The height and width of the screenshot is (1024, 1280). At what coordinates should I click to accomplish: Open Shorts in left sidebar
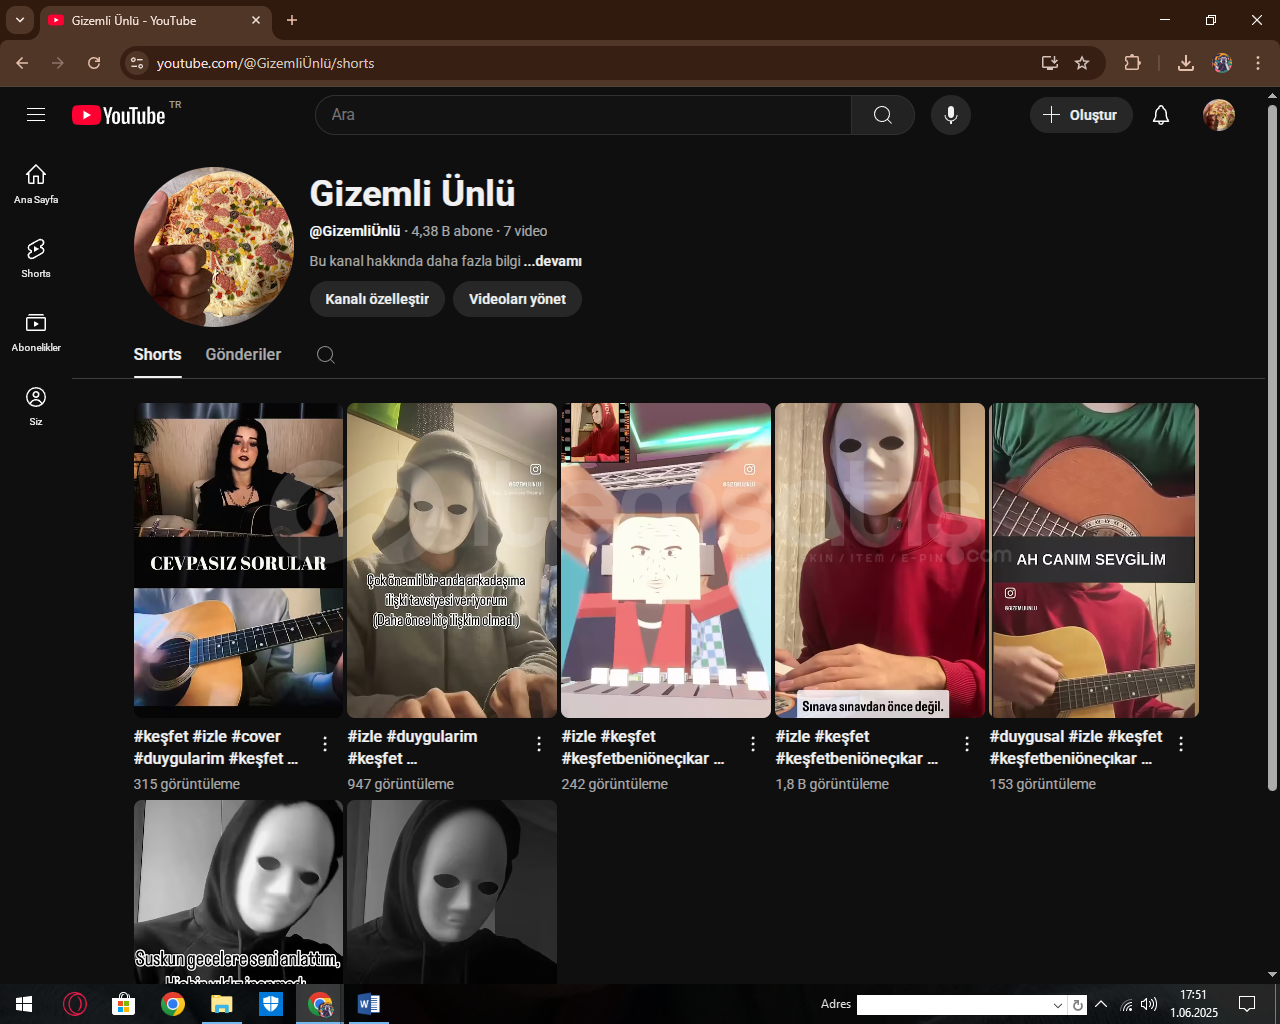click(x=36, y=258)
